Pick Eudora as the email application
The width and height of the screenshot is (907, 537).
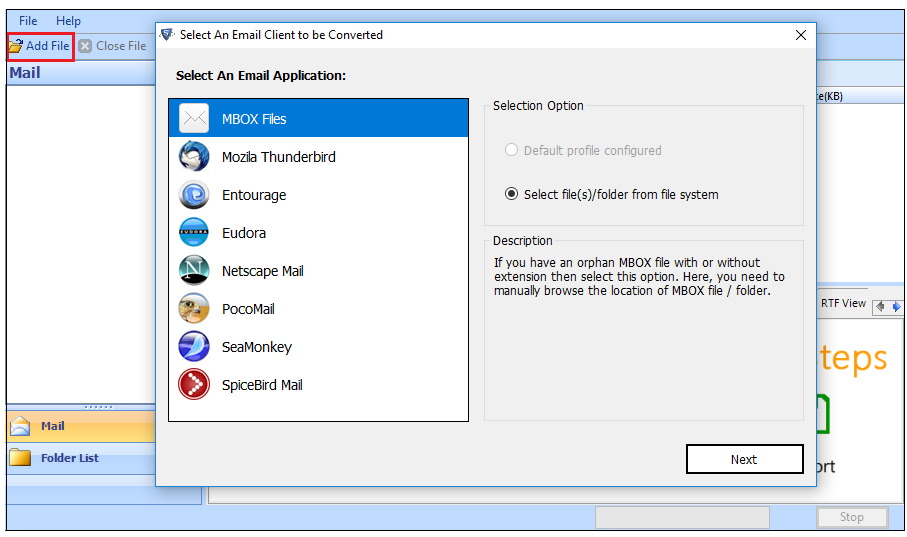pos(318,233)
